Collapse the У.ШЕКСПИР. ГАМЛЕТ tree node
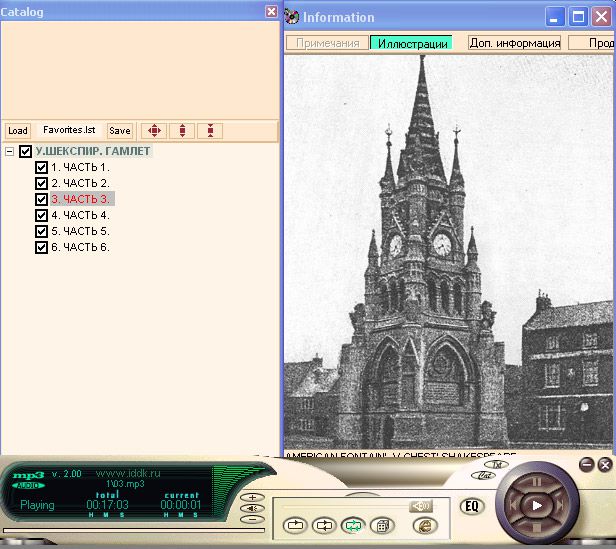Image resolution: width=616 pixels, height=549 pixels. pos(9,152)
